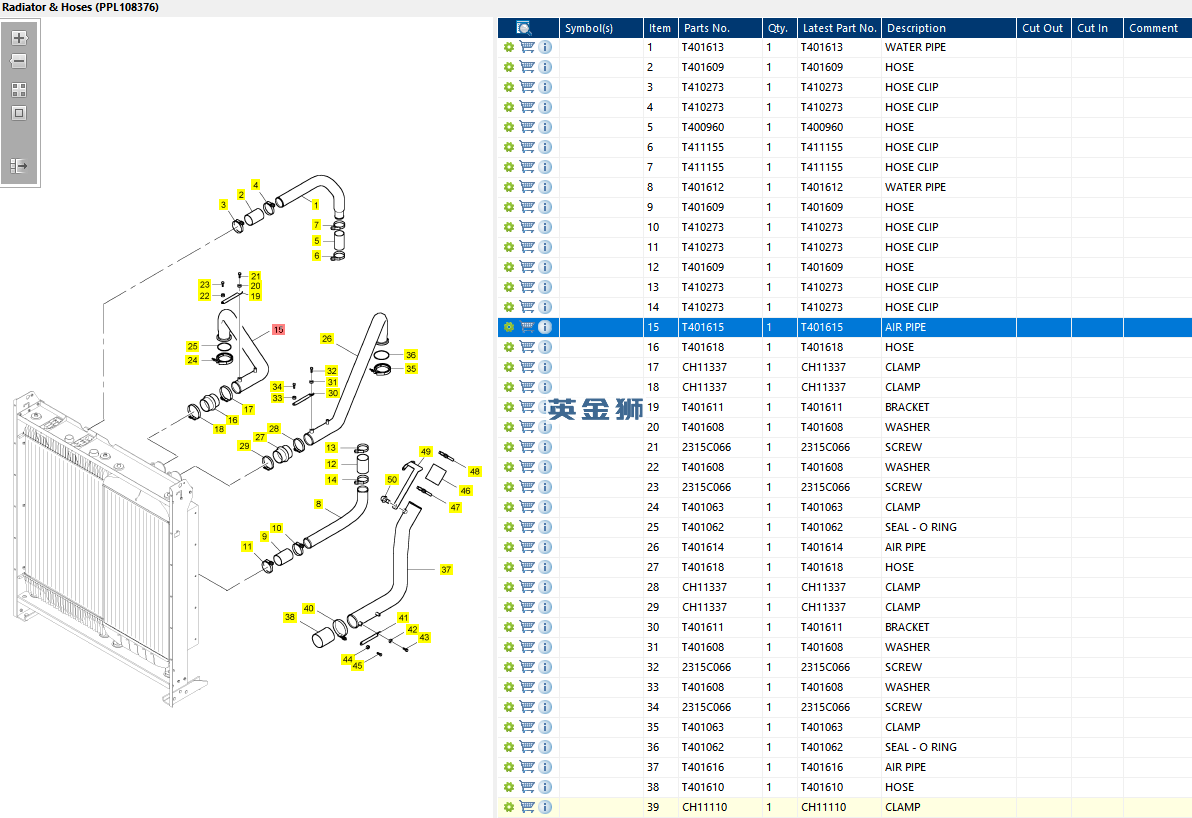
Task: Select part number T401609 in item 9 row
Action: [703, 207]
